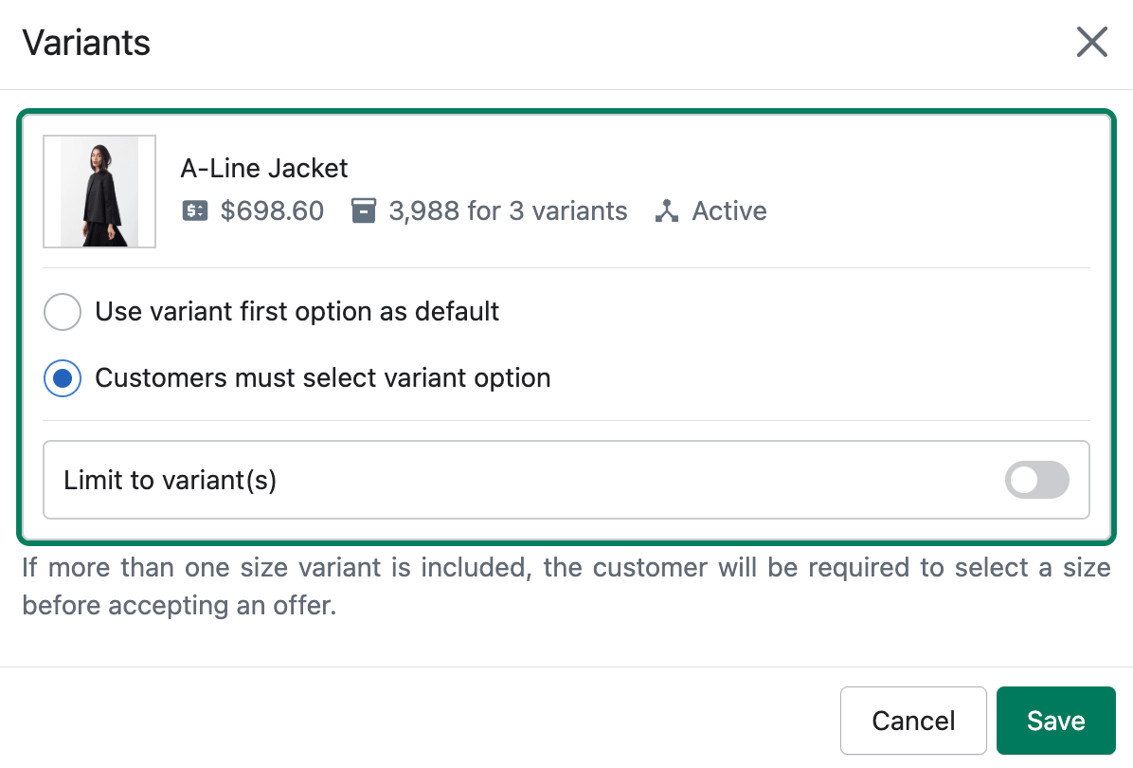Enable the Limit to variant(s) toggle switch
The height and width of the screenshot is (768, 1133).
click(x=1037, y=481)
